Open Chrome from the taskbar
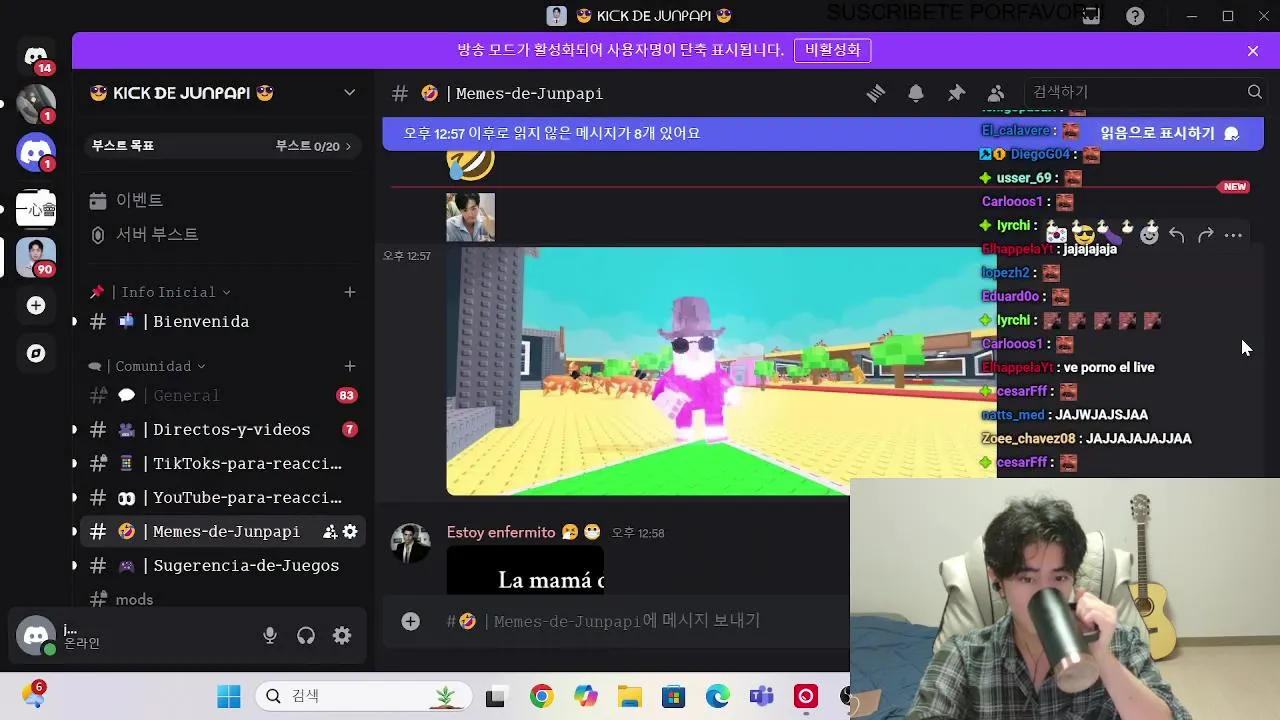 [541, 697]
